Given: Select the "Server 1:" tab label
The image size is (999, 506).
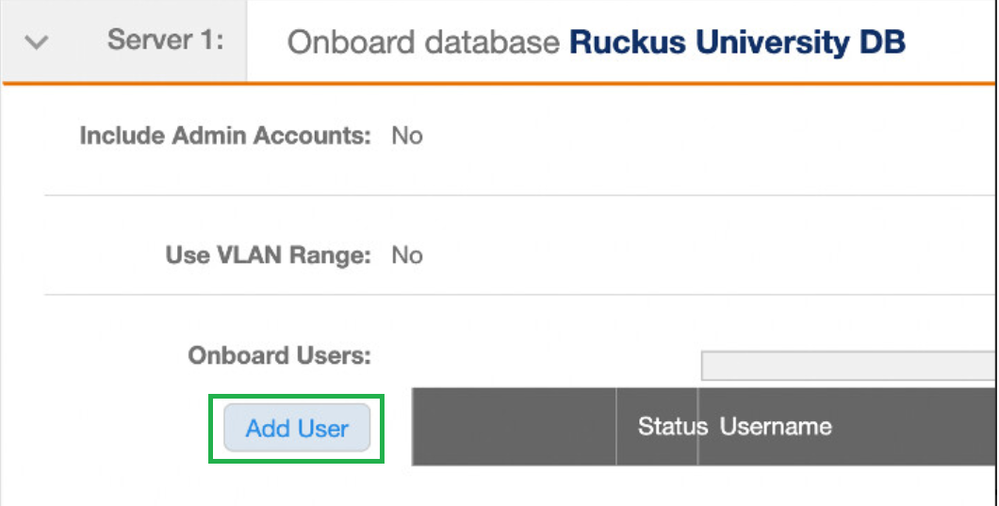Looking at the screenshot, I should (166, 41).
